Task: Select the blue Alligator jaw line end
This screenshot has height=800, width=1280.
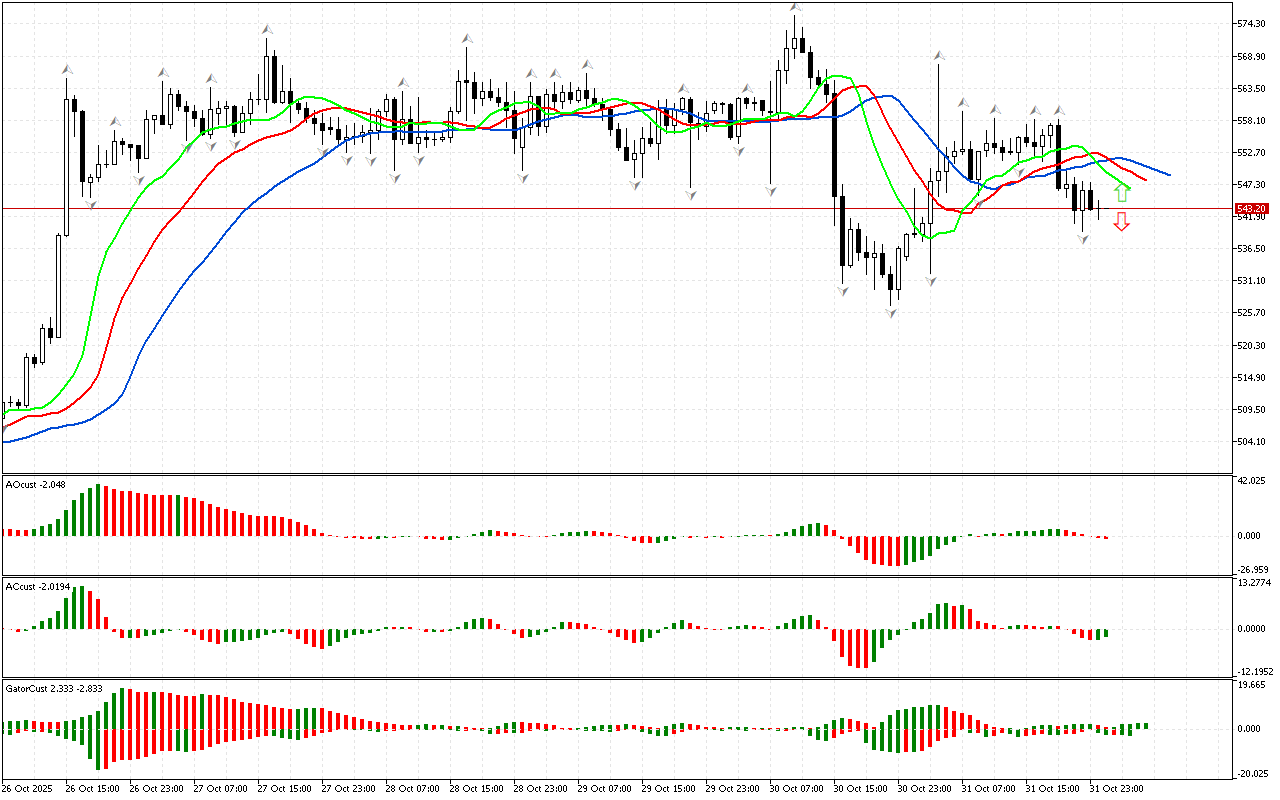Action: coord(1168,175)
